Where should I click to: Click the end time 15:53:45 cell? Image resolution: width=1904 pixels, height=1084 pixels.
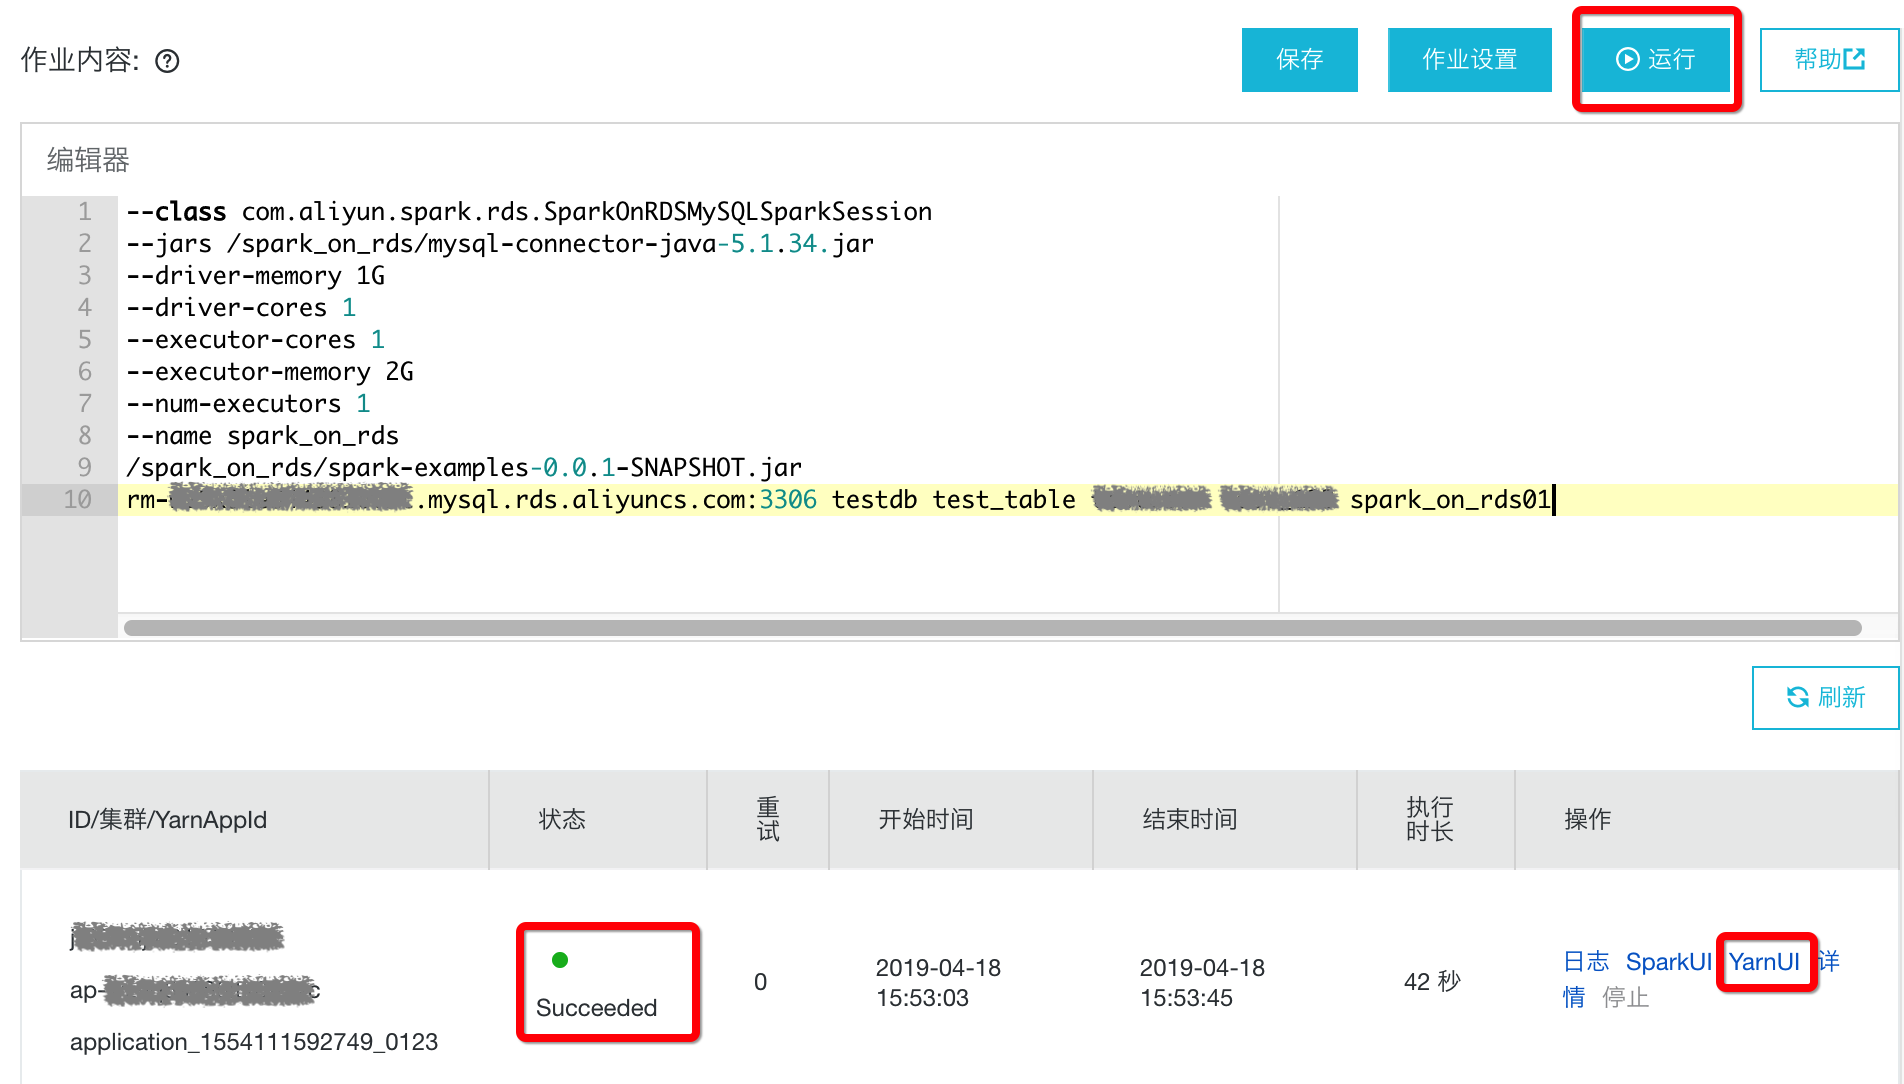(1202, 982)
